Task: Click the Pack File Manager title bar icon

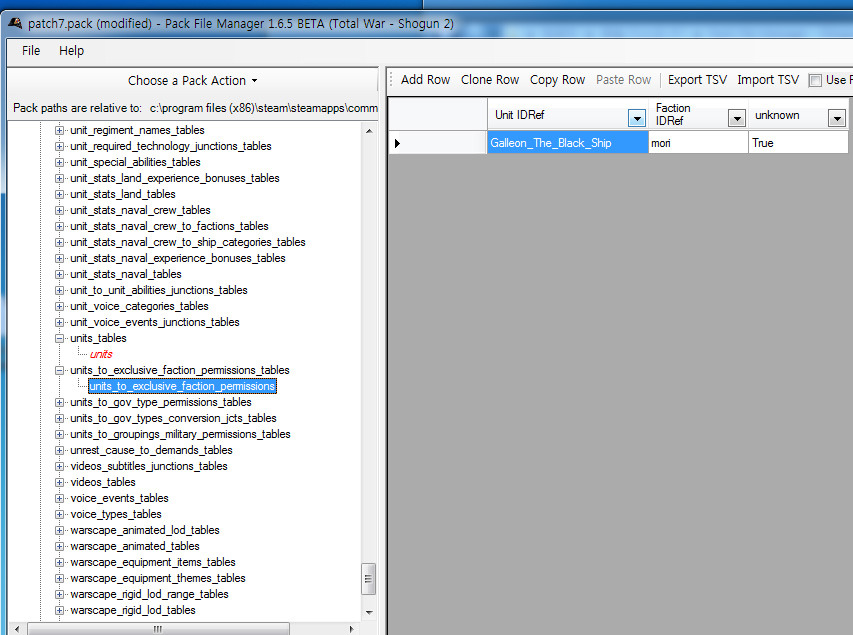Action: click(15, 21)
